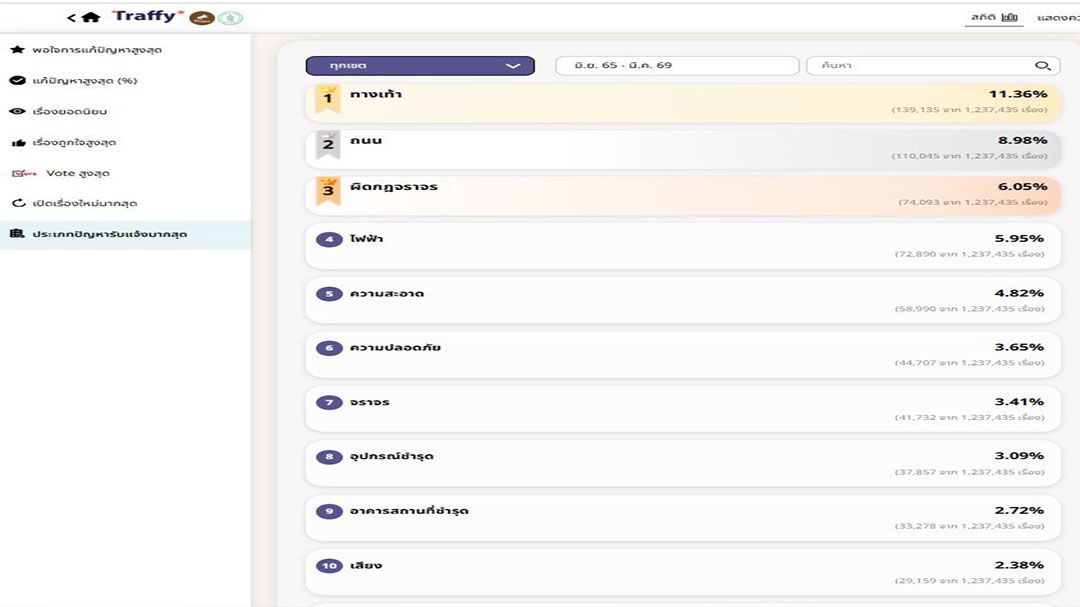Click the eye icon for เรื่องยอดนิยม
The image size is (1080, 607).
[17, 111]
